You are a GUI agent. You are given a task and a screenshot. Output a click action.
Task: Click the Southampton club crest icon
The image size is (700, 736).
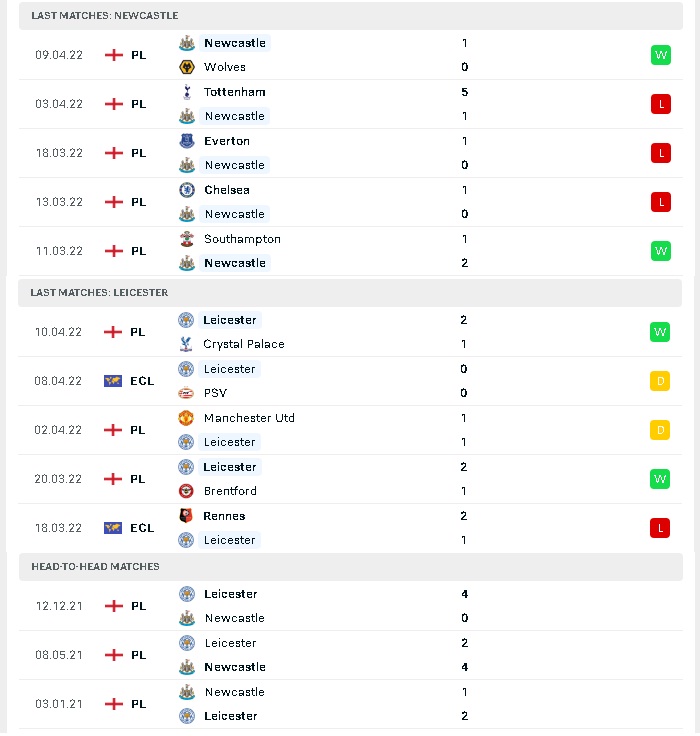tap(187, 239)
